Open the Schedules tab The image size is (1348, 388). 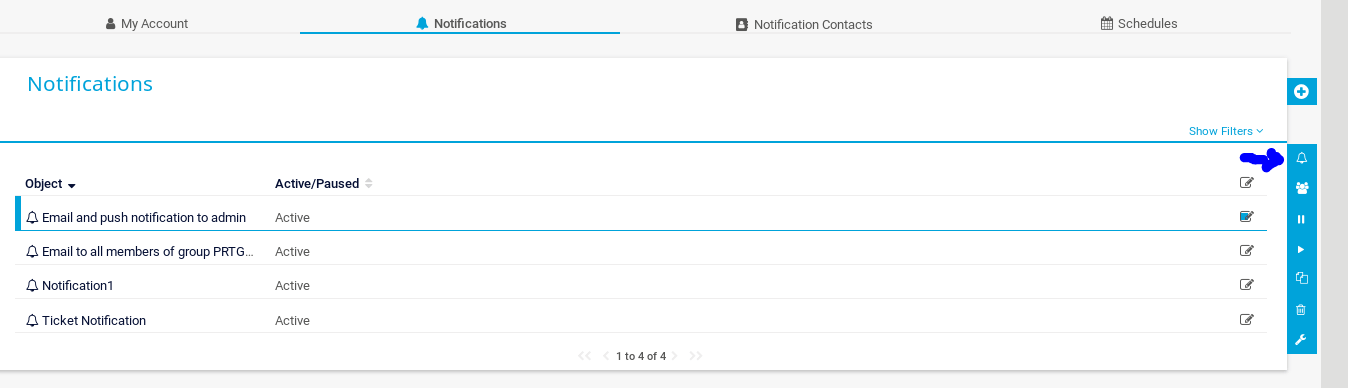pos(1139,23)
